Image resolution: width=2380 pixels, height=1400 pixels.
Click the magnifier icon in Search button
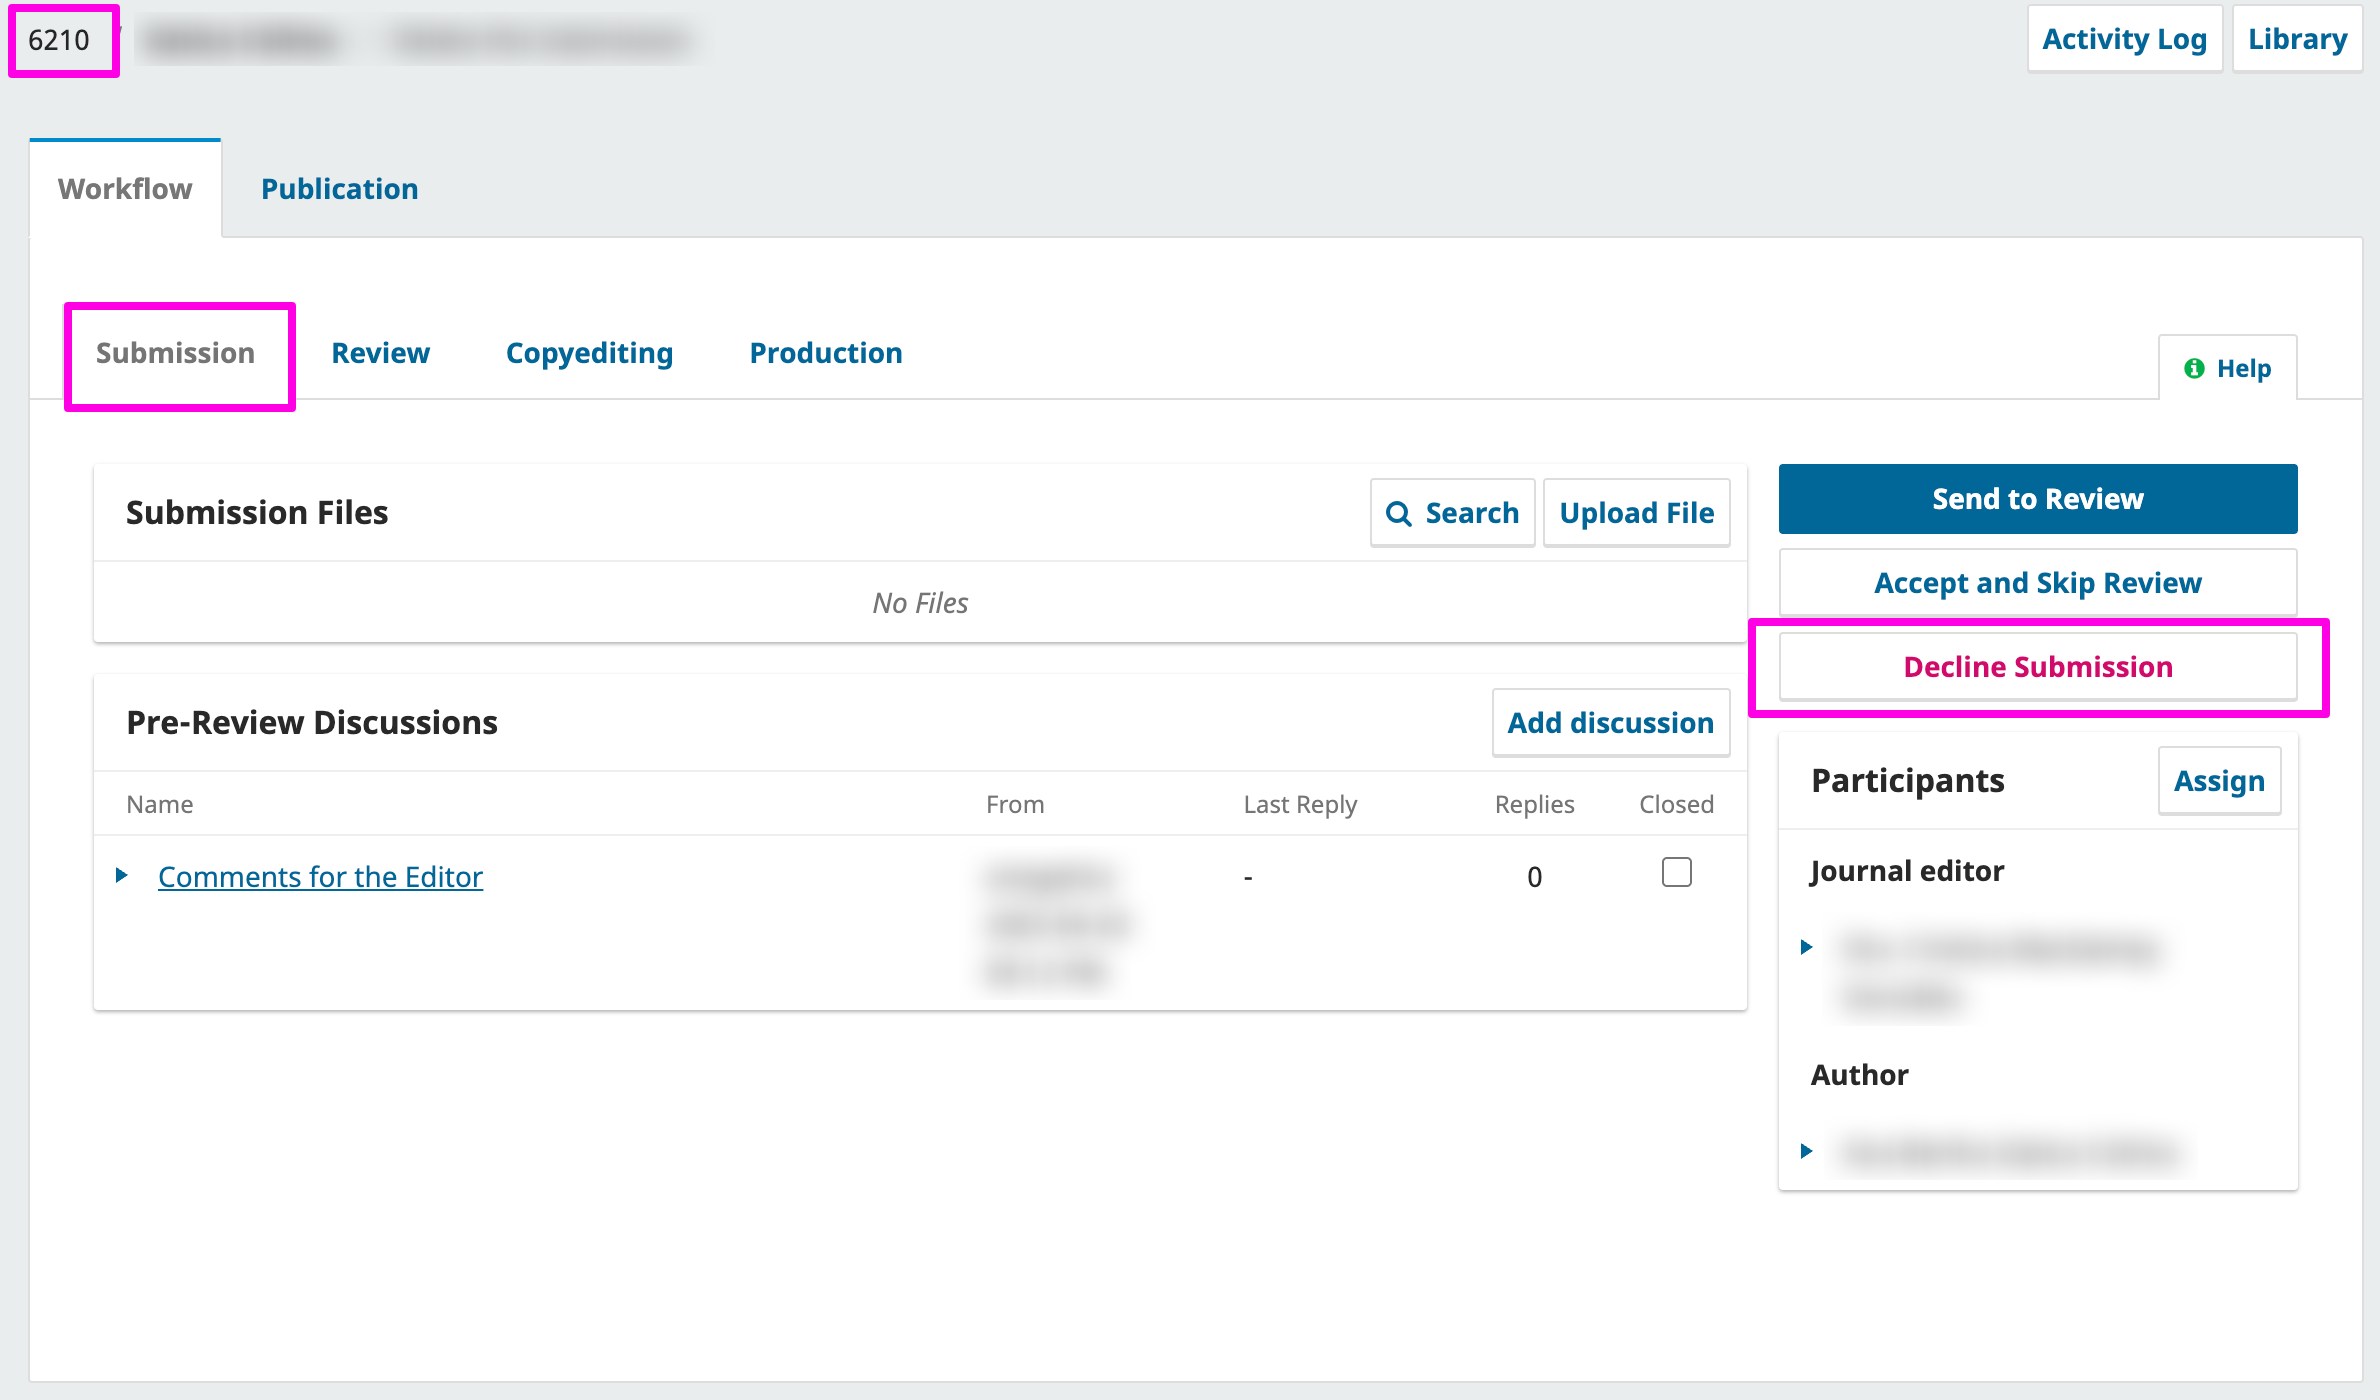(1398, 513)
